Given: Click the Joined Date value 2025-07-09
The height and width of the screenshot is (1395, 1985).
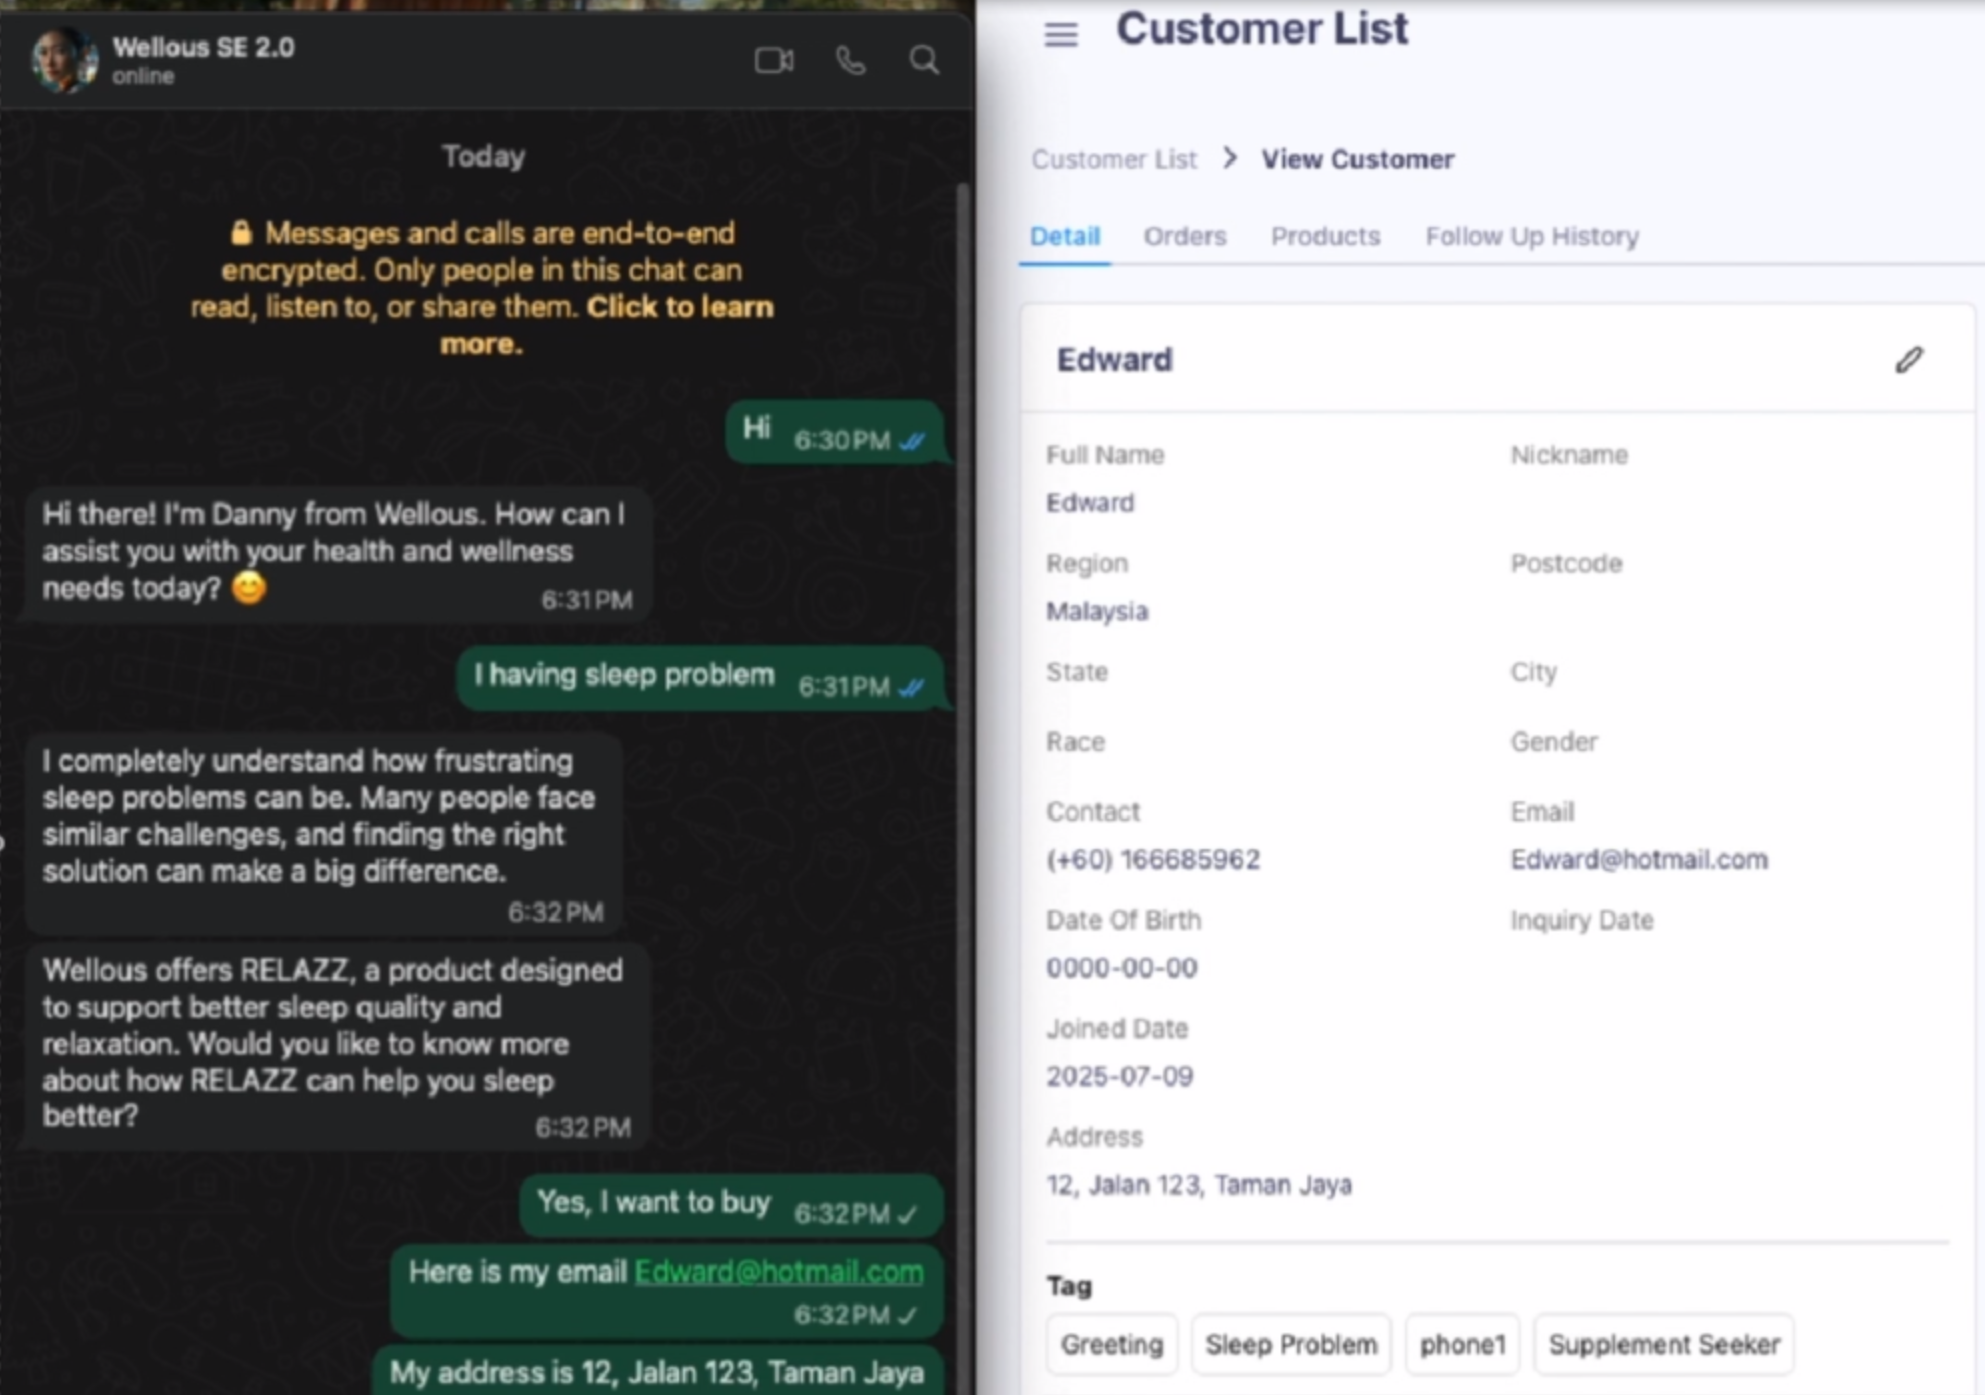Looking at the screenshot, I should pyautogui.click(x=1119, y=1076).
